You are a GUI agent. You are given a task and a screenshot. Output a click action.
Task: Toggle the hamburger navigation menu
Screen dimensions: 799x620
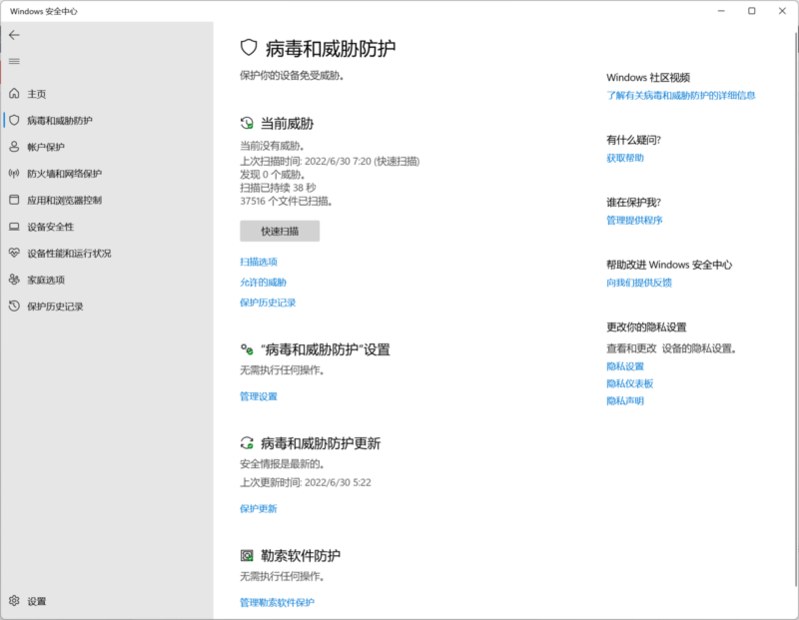click(x=14, y=62)
